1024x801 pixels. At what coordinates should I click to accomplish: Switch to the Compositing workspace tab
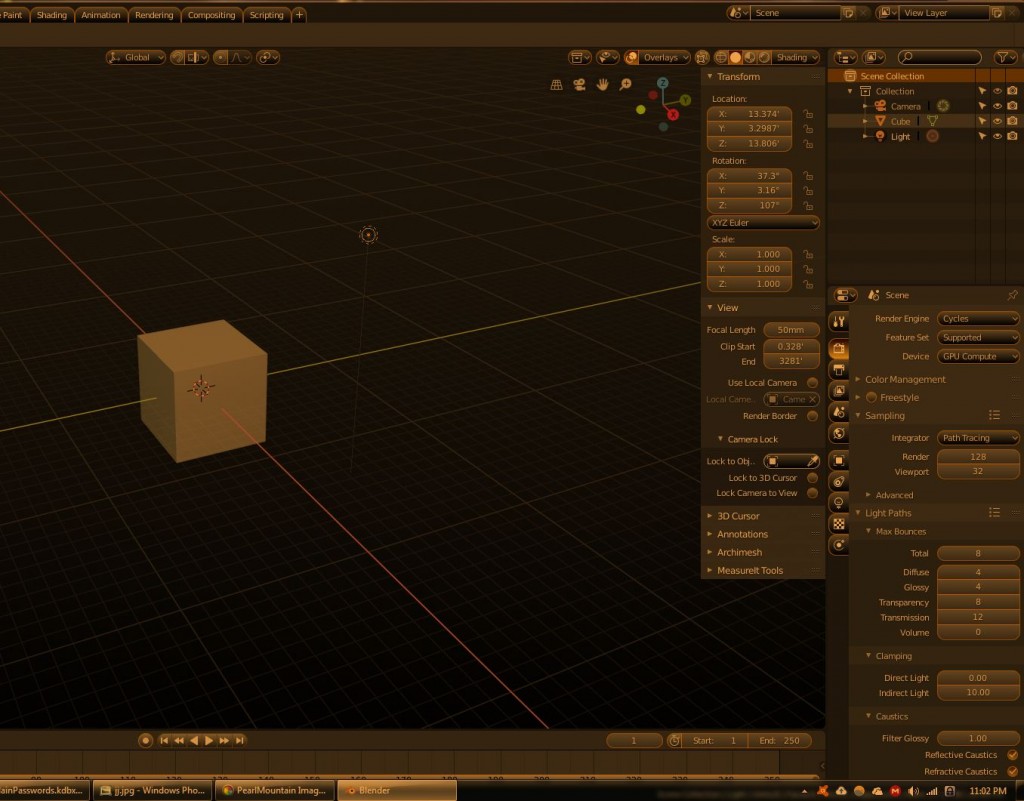(x=212, y=15)
